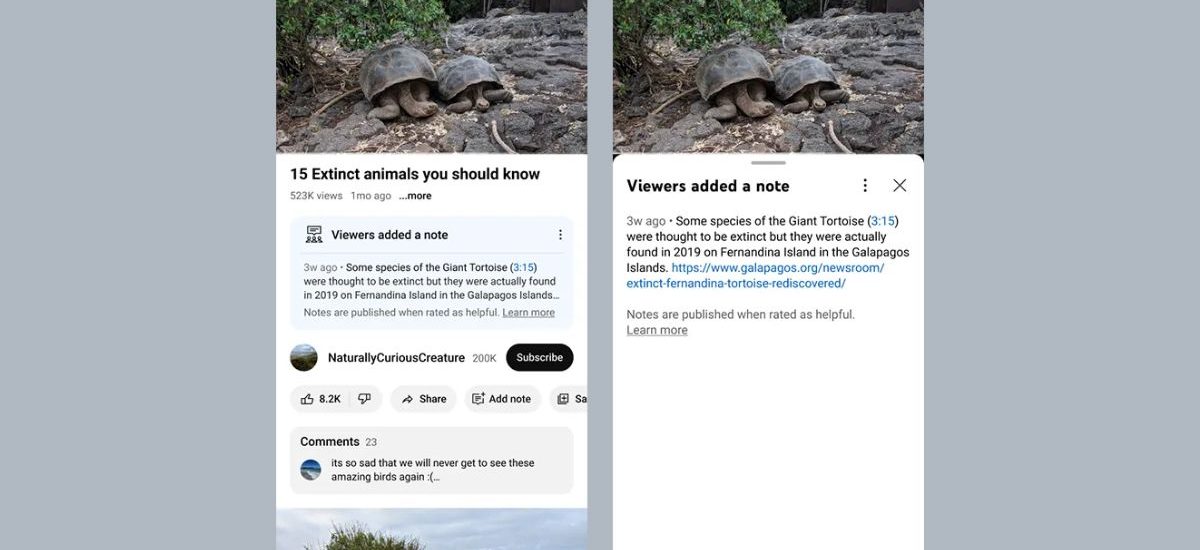
Task: Click Learn more in the note card
Action: tap(528, 313)
